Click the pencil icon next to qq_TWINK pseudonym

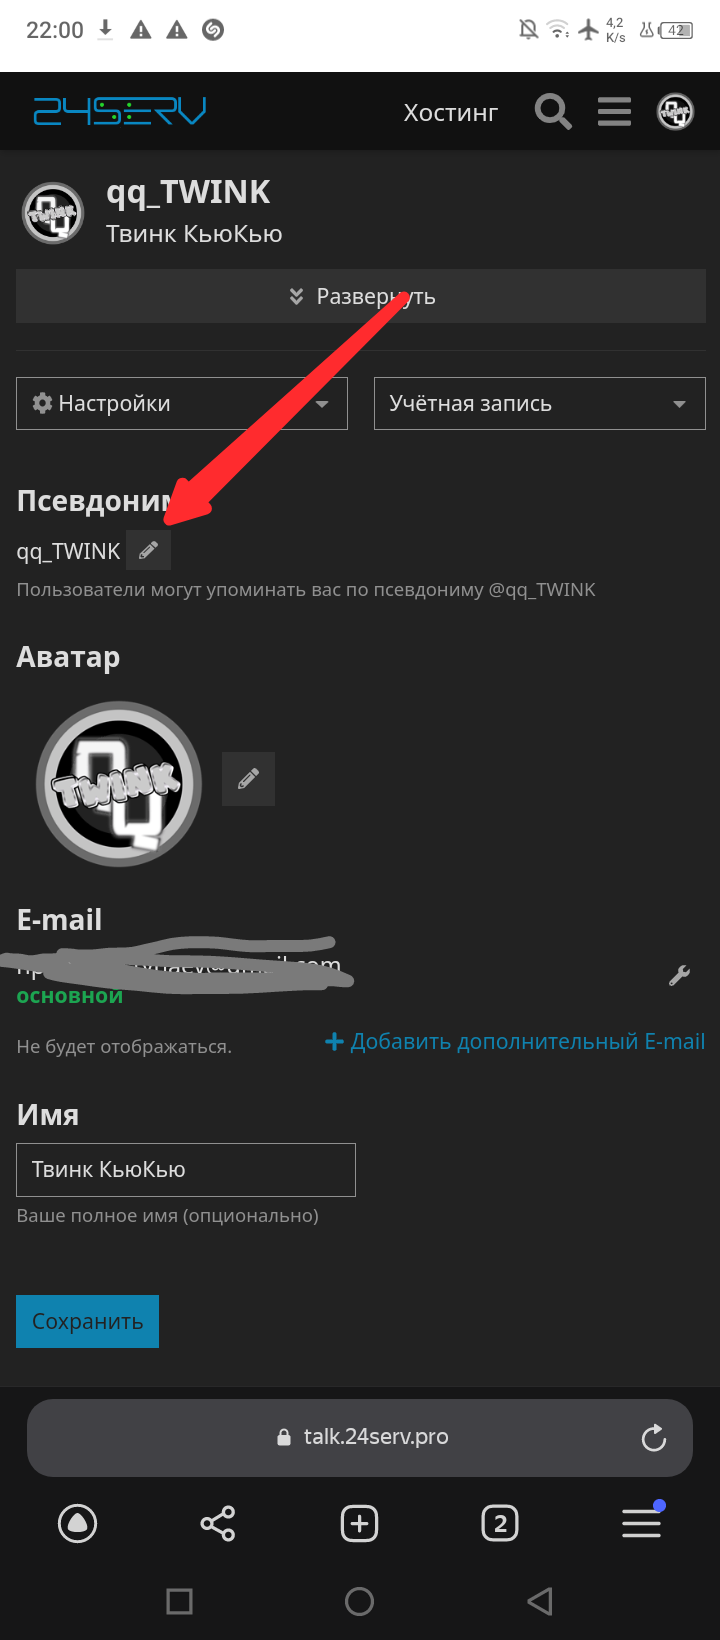148,550
